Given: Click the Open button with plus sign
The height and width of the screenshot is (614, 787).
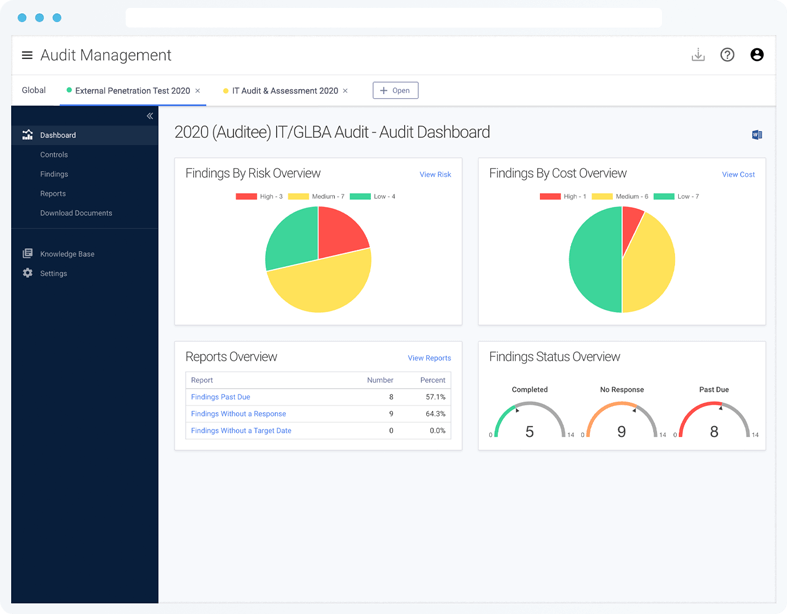Looking at the screenshot, I should click(395, 90).
